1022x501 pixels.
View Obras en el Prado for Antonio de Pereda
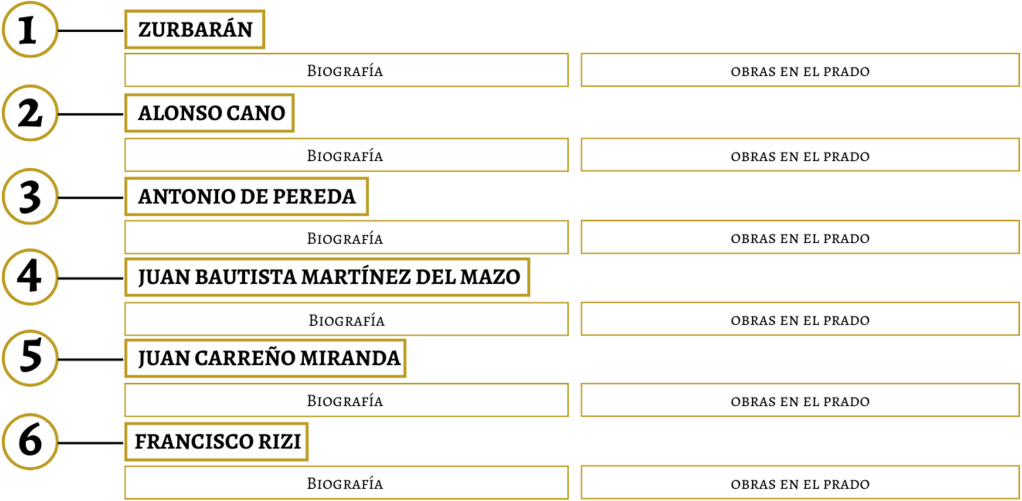800,238
